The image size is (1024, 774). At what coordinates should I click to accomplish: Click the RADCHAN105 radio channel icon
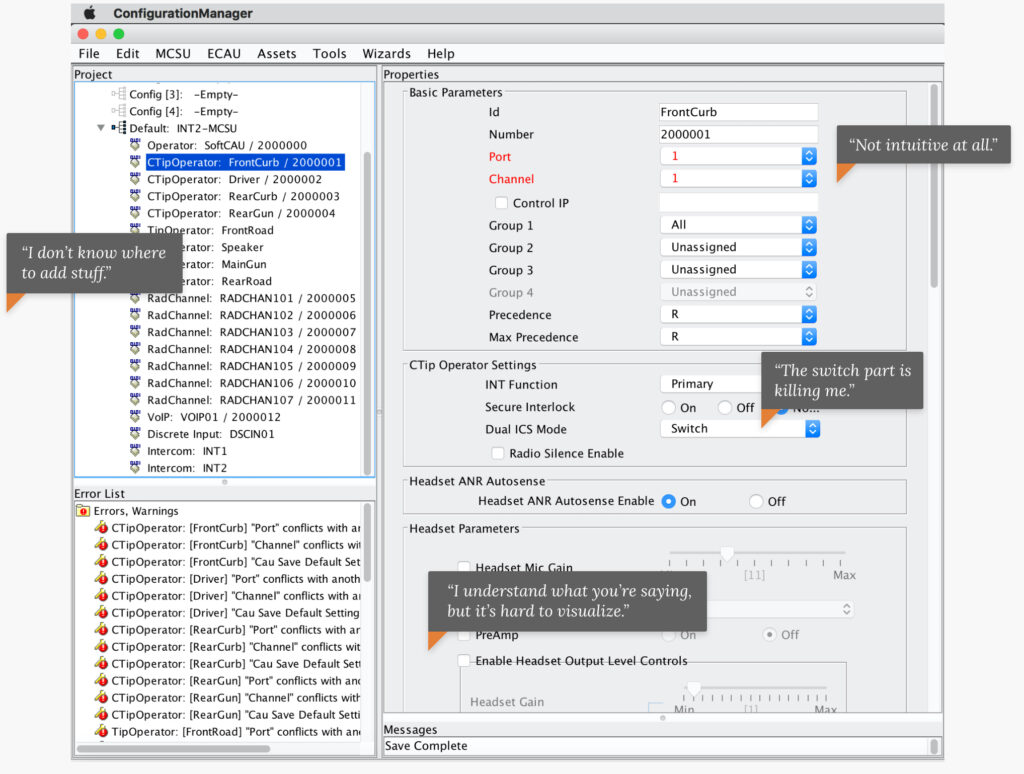pos(135,366)
